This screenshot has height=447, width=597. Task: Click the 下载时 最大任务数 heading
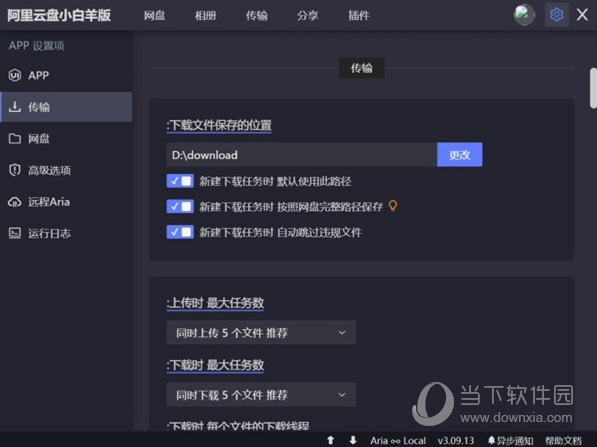coord(215,365)
